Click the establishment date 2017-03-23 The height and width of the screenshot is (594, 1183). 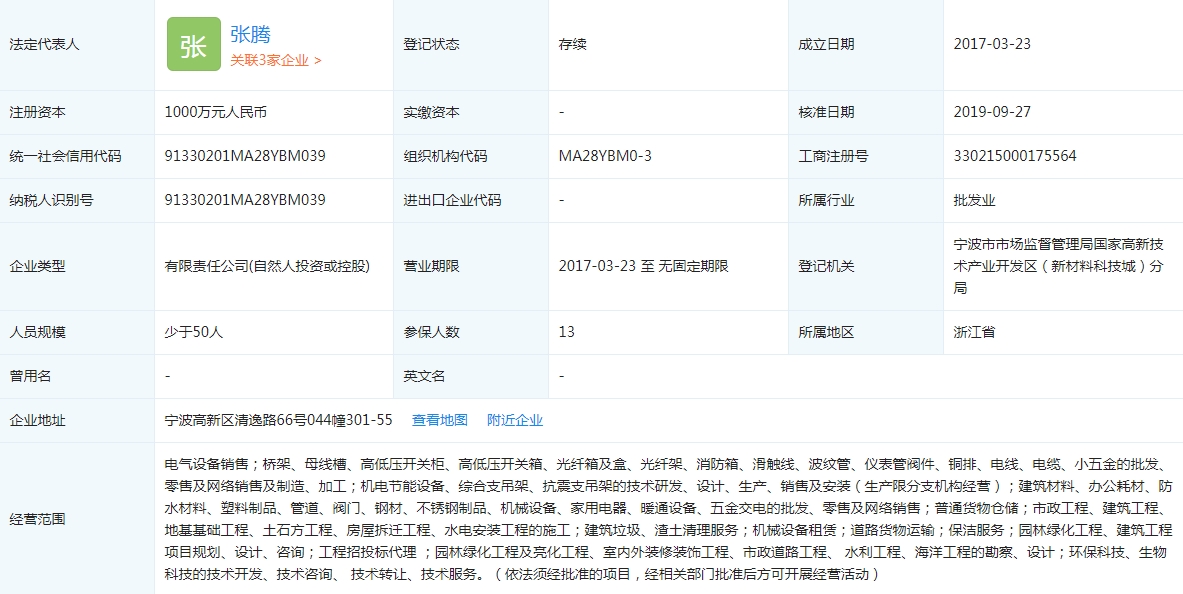pyautogui.click(x=992, y=44)
